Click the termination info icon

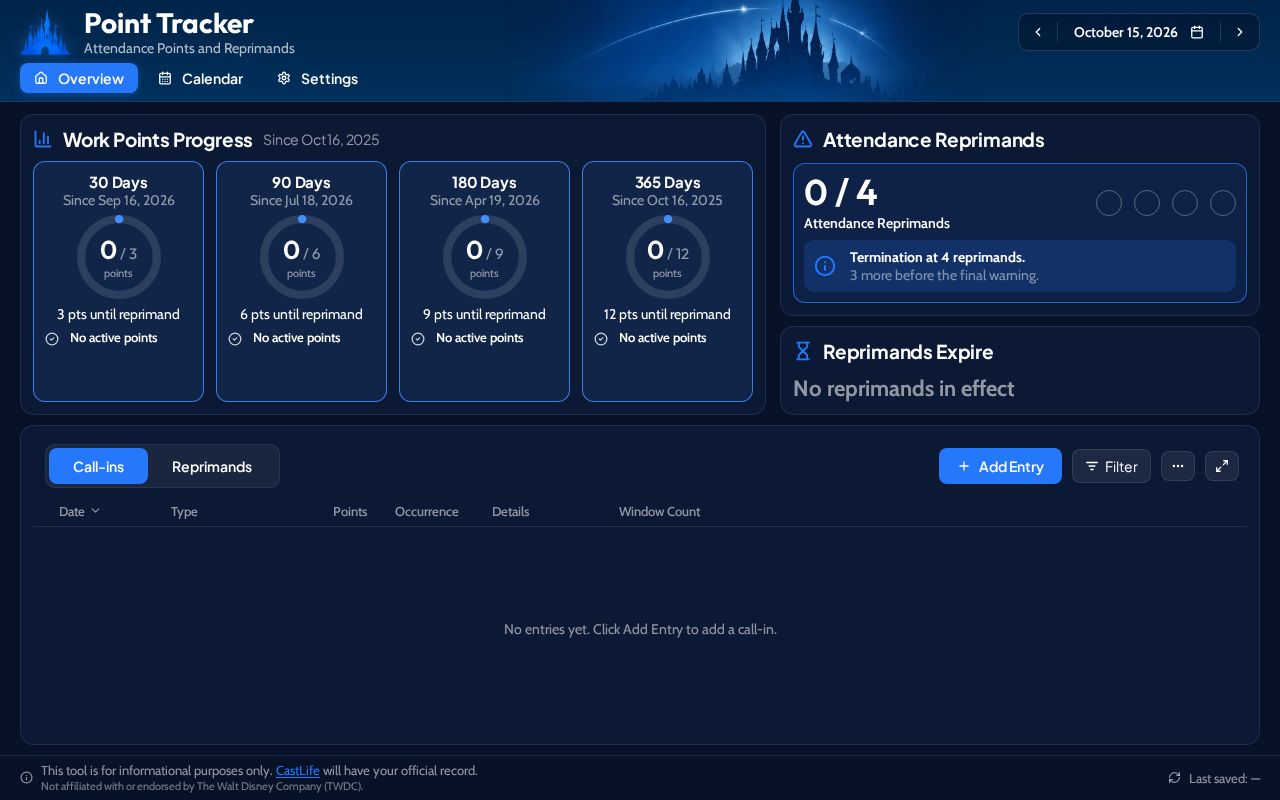coord(825,266)
